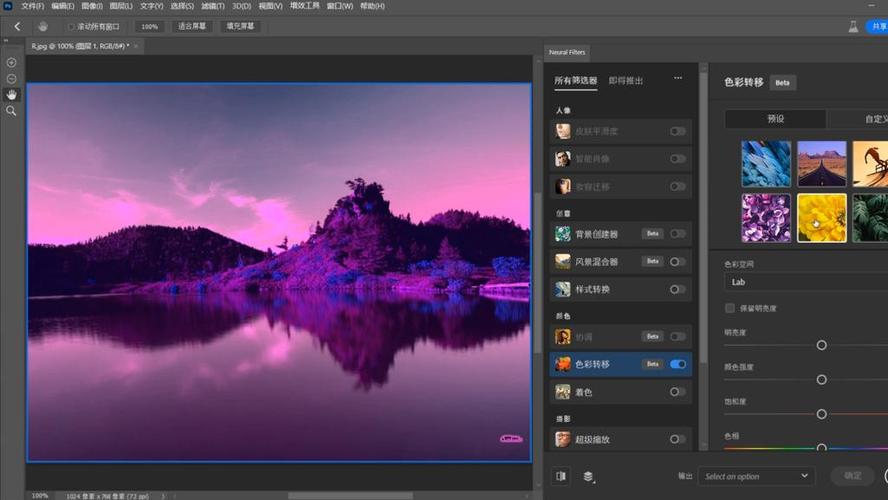Click the 风景混合器 landscape icon
888x500 pixels.
pos(562,262)
